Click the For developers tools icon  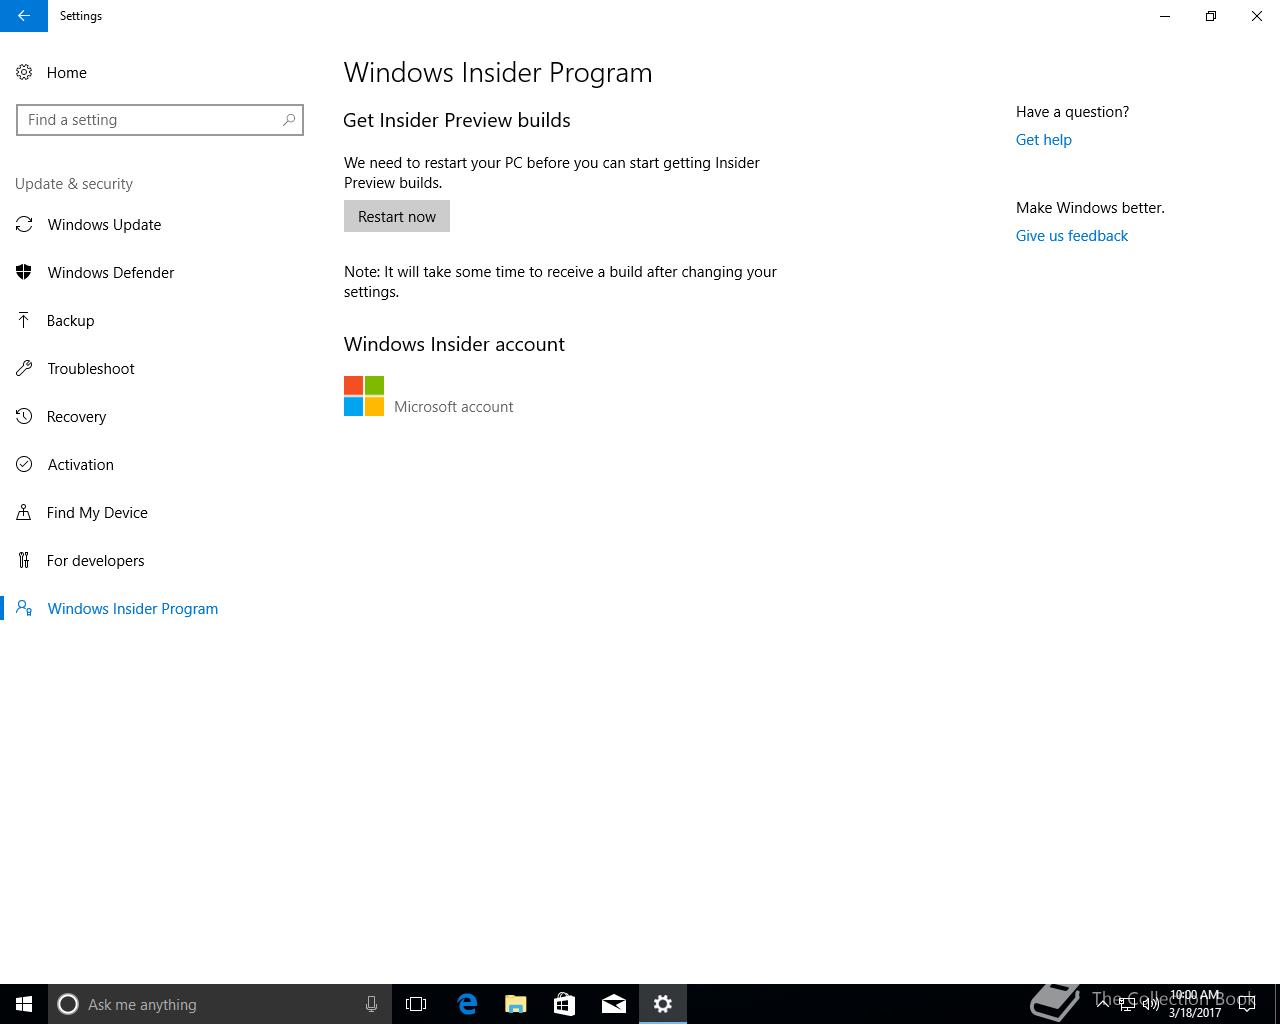pyautogui.click(x=24, y=560)
